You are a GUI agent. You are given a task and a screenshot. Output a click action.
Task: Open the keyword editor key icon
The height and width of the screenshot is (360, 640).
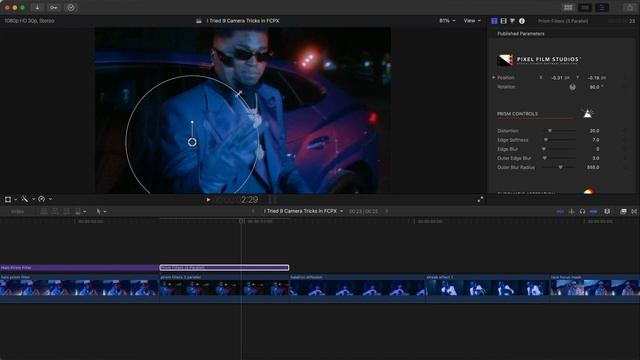[54, 7]
